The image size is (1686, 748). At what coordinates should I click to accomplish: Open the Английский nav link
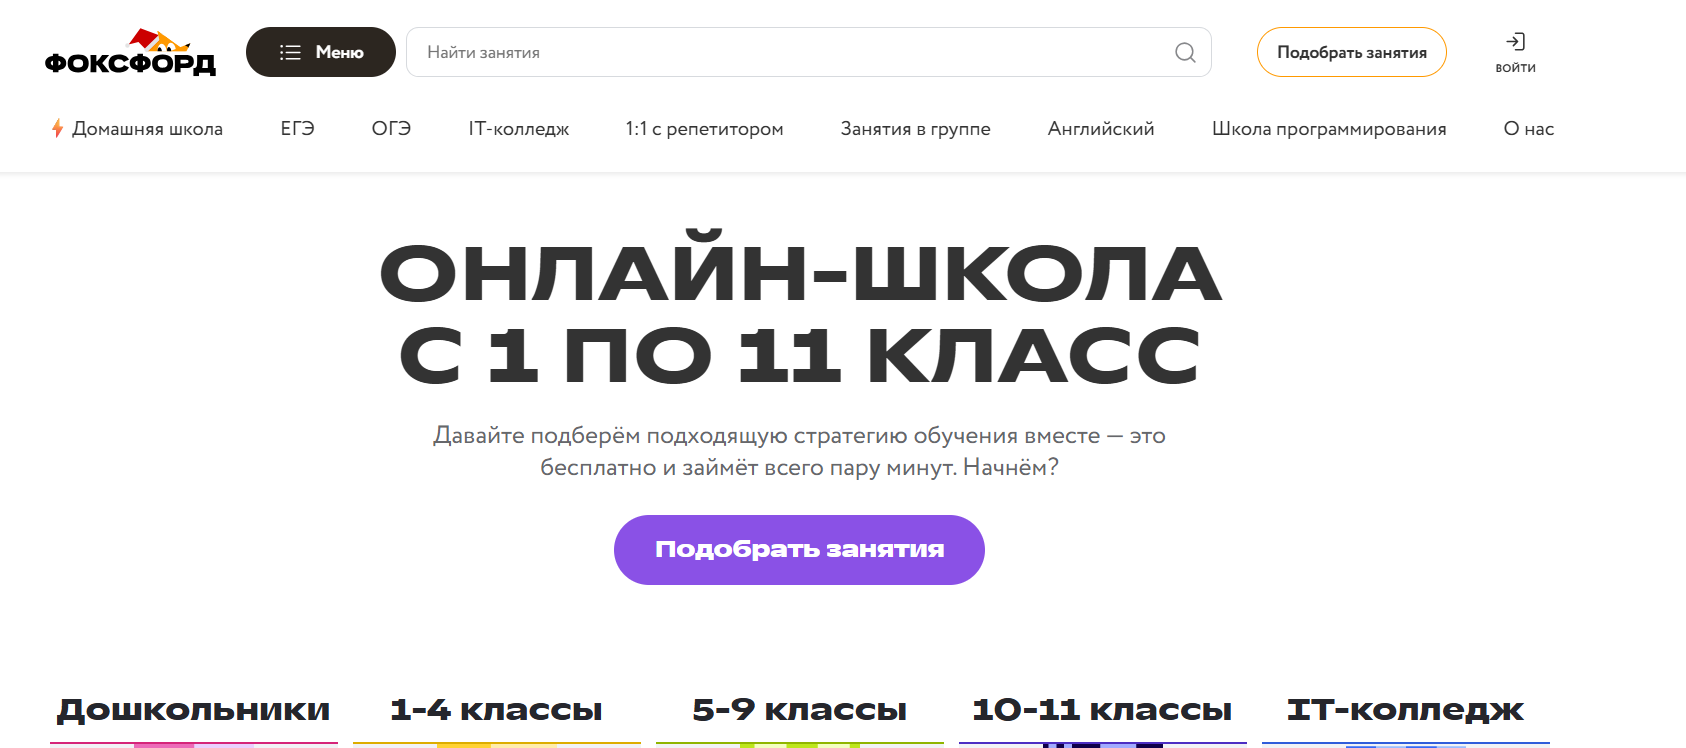(1101, 129)
